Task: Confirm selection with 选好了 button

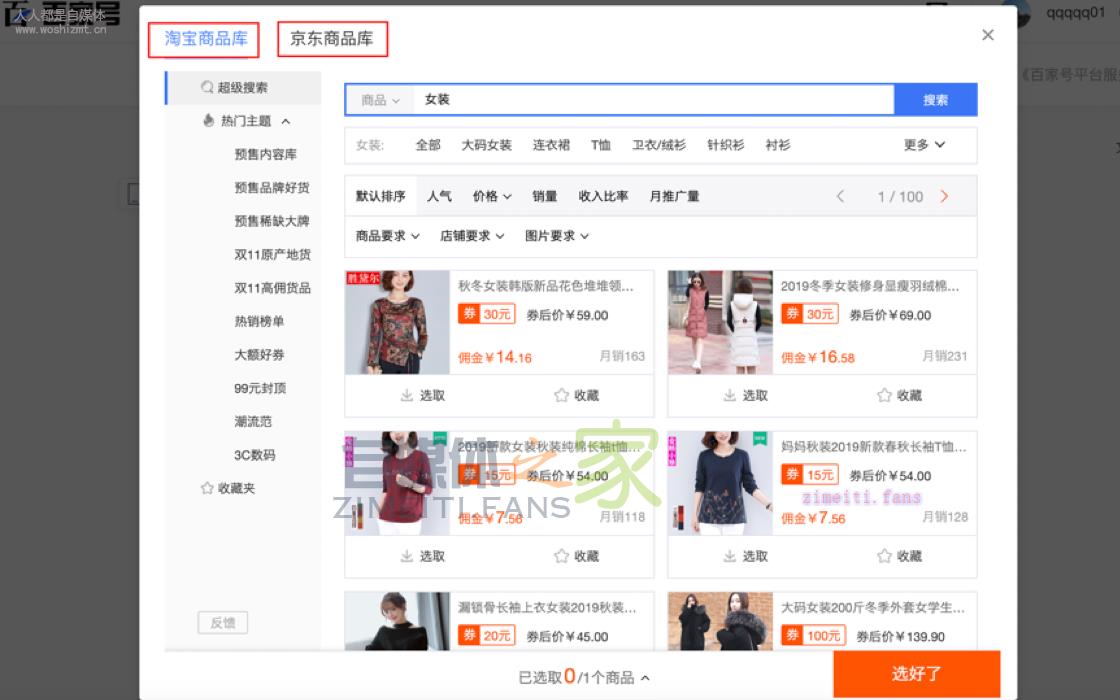Action: [x=916, y=674]
